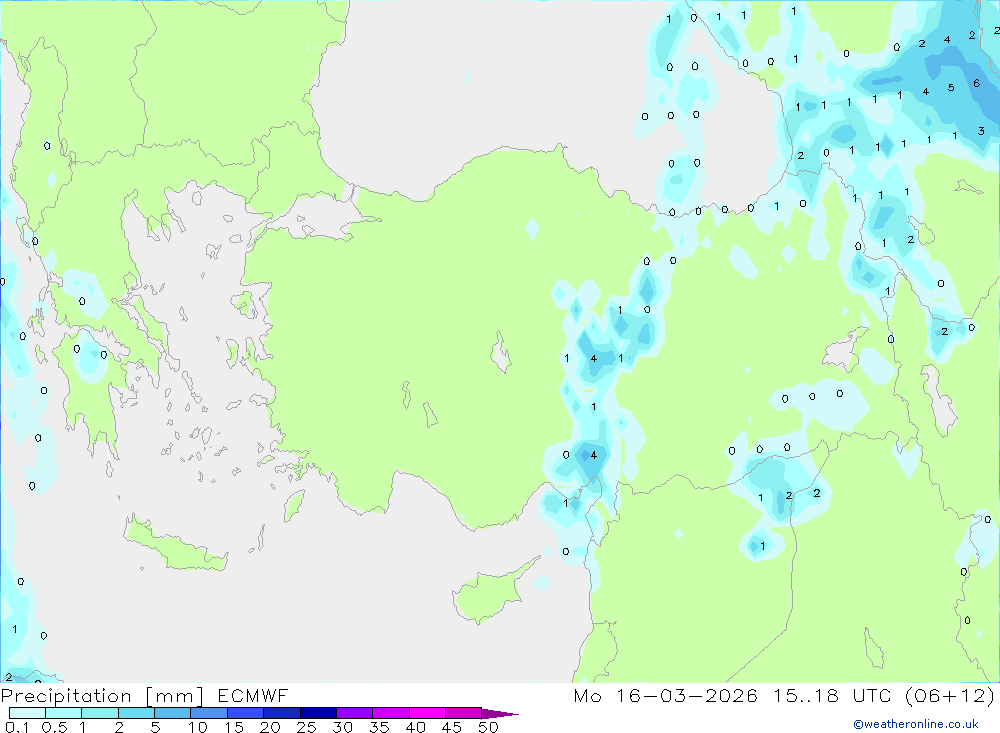The width and height of the screenshot is (1000, 733).
Task: Pick the 15–20 mm legend color swatch
Action: (x=245, y=713)
